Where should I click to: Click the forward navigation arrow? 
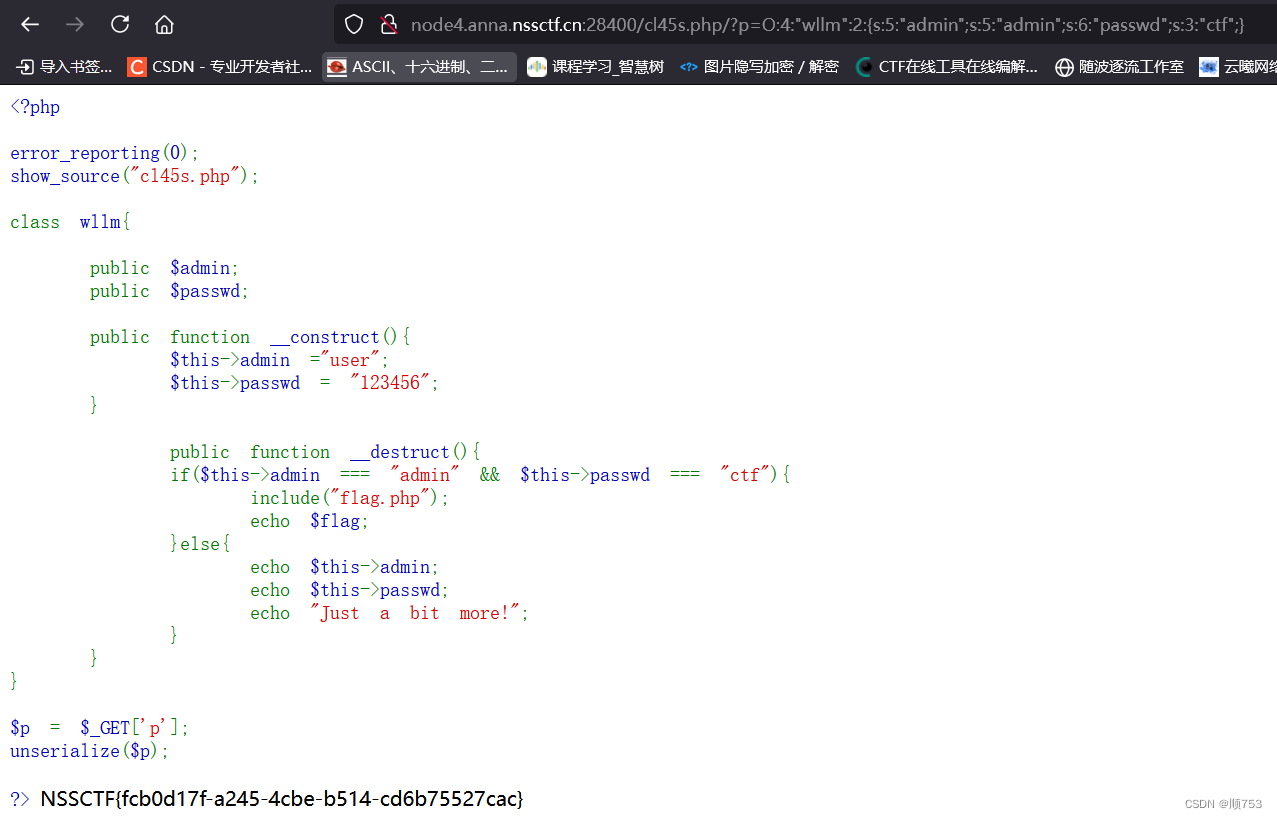(x=75, y=24)
